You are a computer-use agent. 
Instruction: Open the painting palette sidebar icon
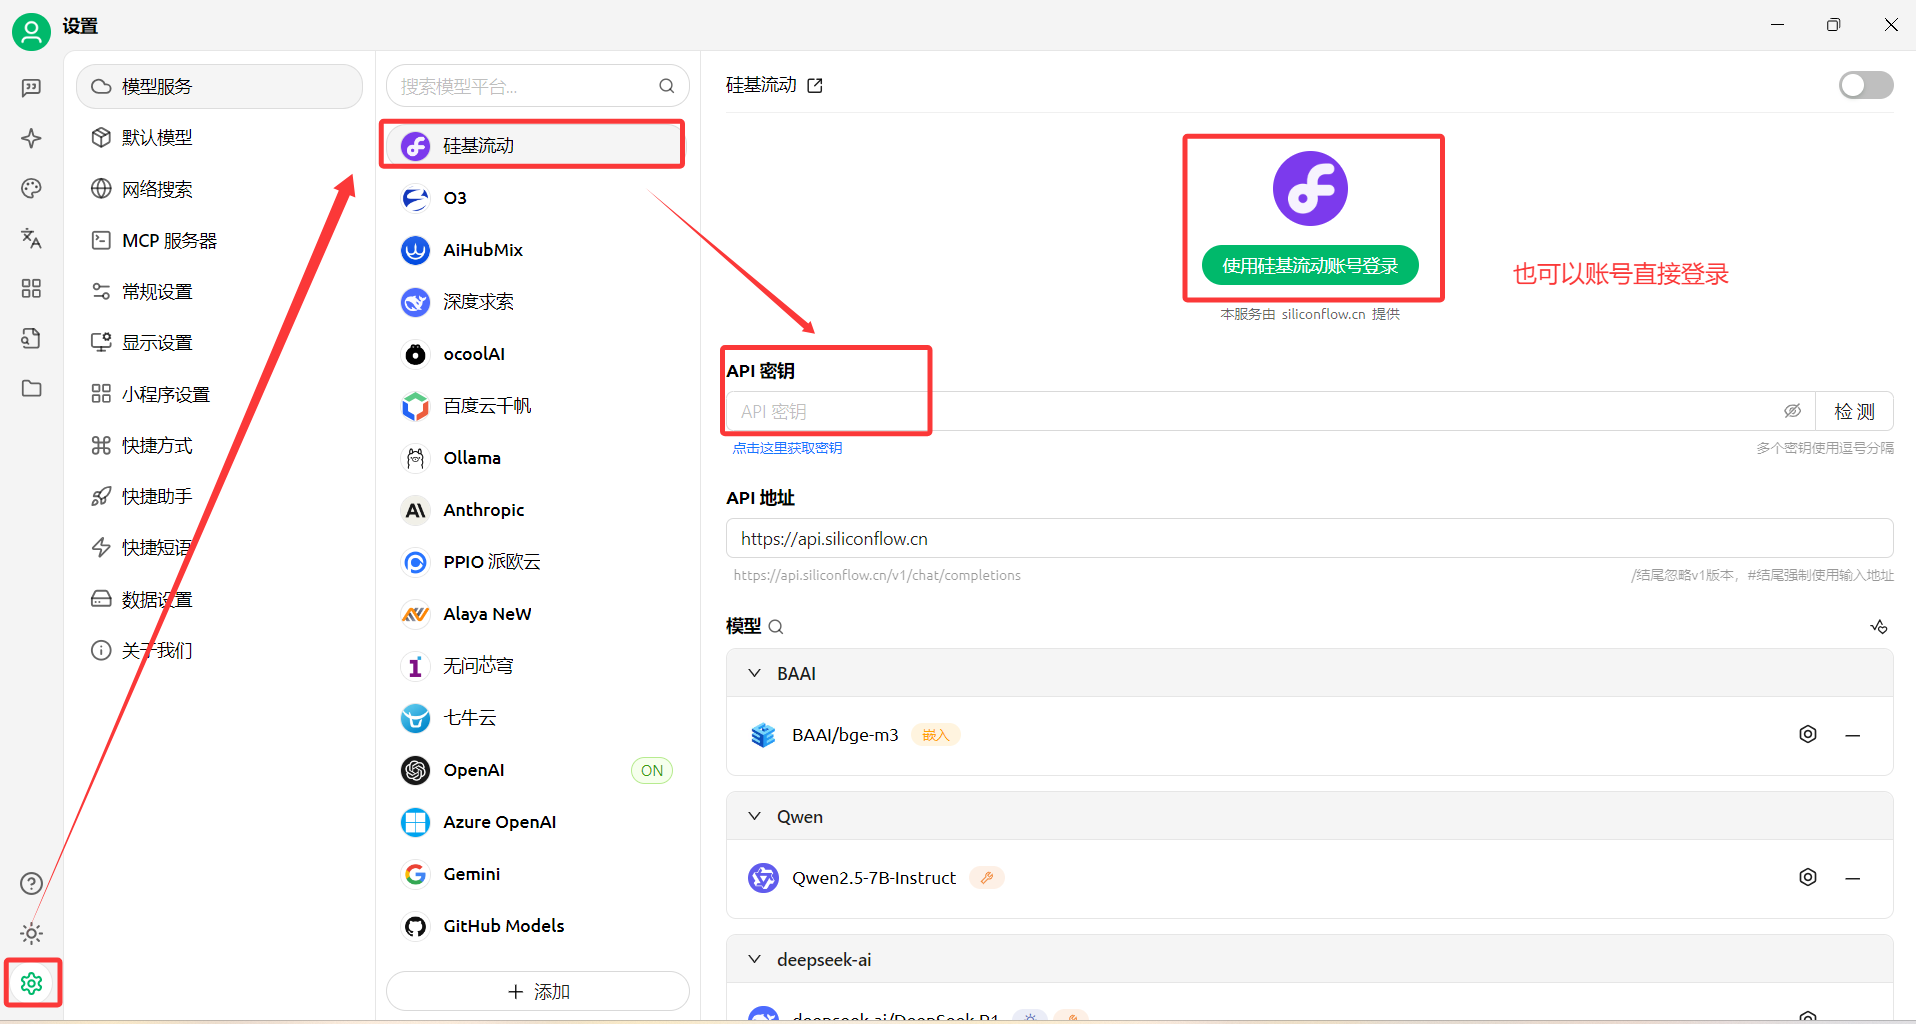point(31,188)
